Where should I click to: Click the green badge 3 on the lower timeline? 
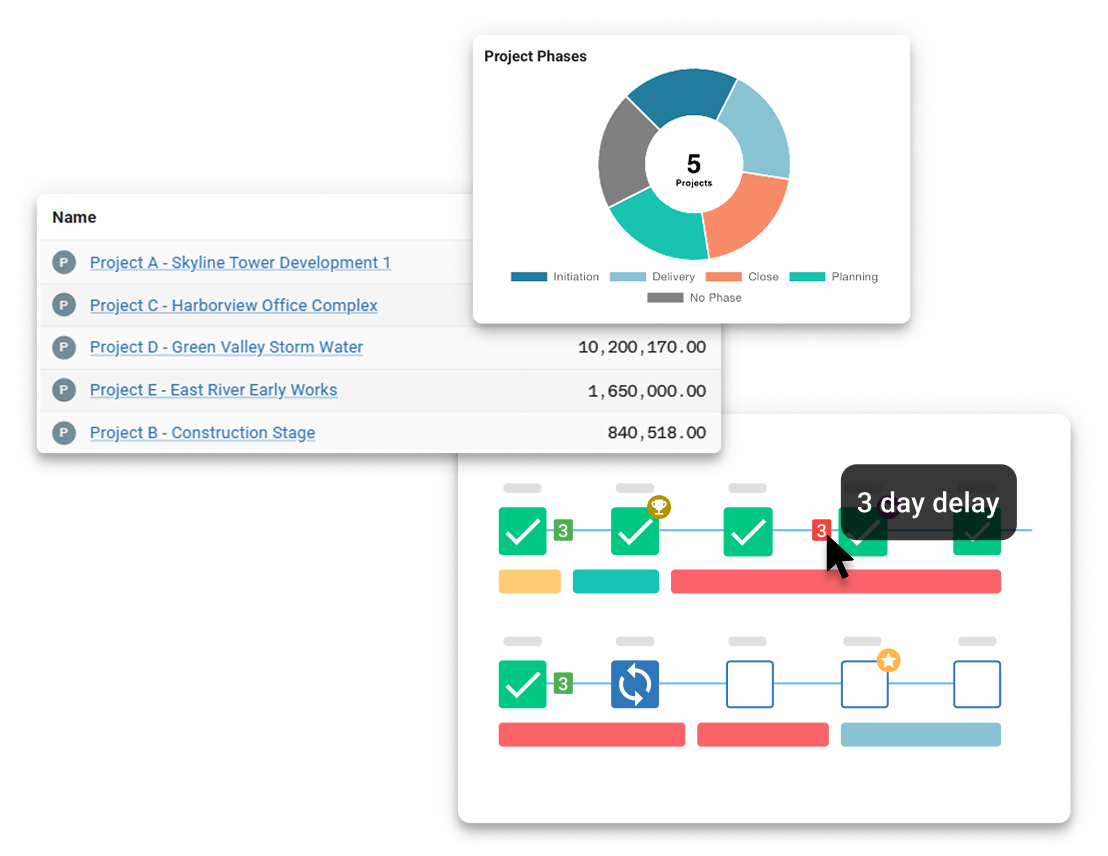point(562,684)
